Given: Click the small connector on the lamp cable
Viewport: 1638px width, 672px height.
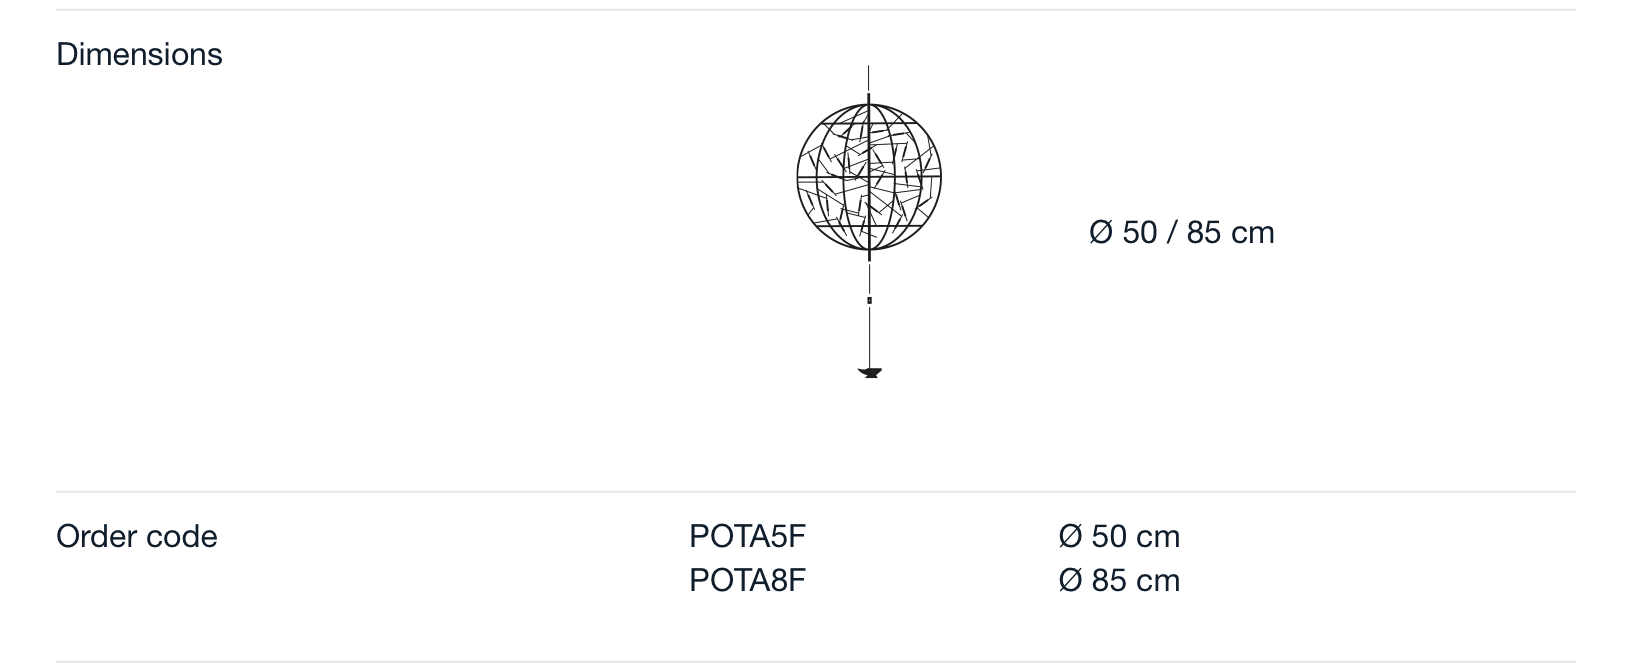Looking at the screenshot, I should point(869,300).
